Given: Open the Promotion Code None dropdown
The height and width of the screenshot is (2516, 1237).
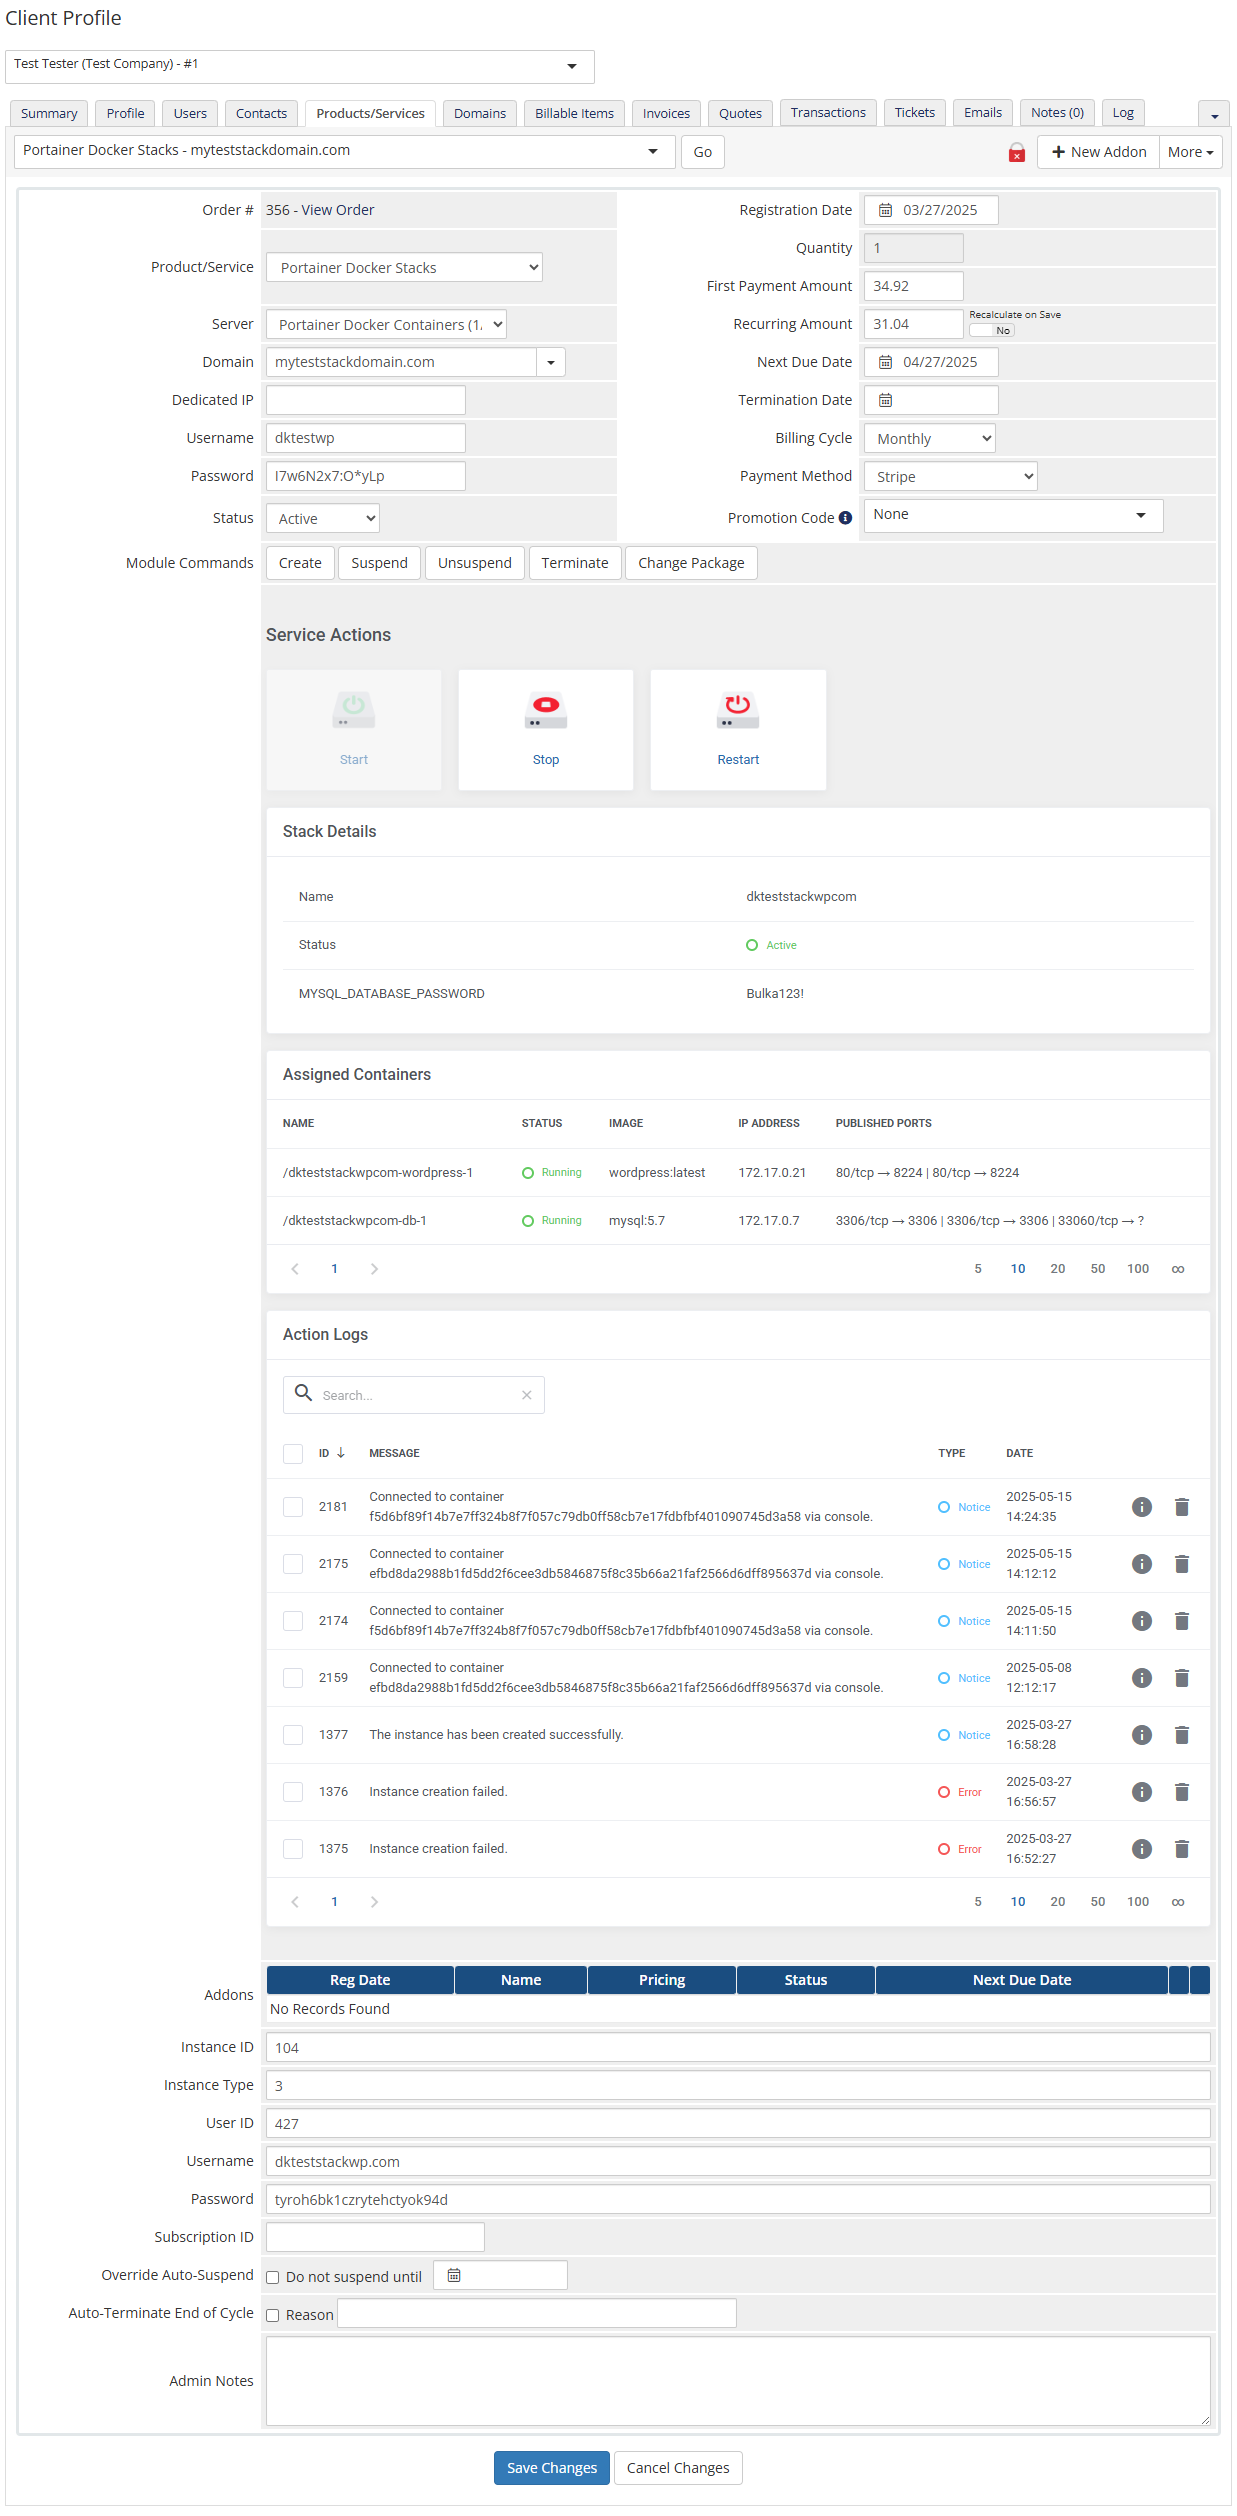Looking at the screenshot, I should pyautogui.click(x=1014, y=515).
